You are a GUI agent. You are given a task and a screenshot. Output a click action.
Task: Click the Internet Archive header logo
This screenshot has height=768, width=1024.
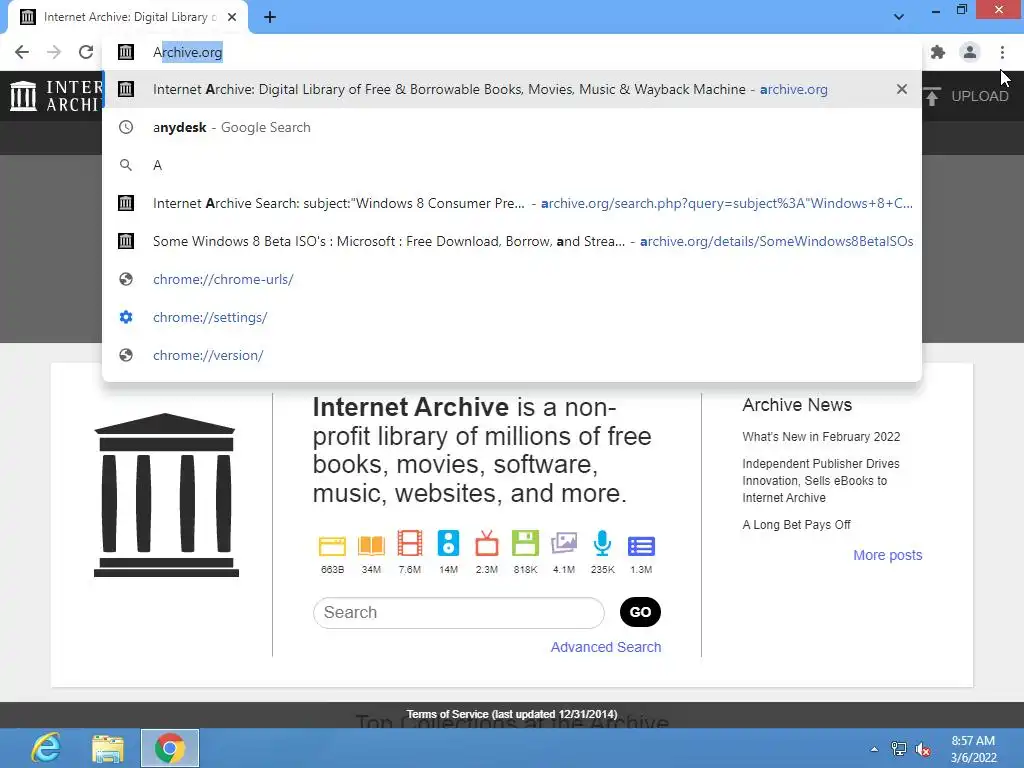[56, 96]
